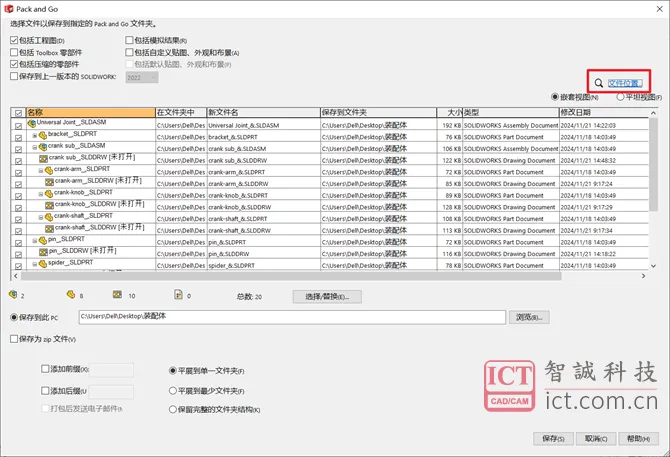Collapse the crank-arm tree node
This screenshot has width=670, height=457.
coord(41,171)
